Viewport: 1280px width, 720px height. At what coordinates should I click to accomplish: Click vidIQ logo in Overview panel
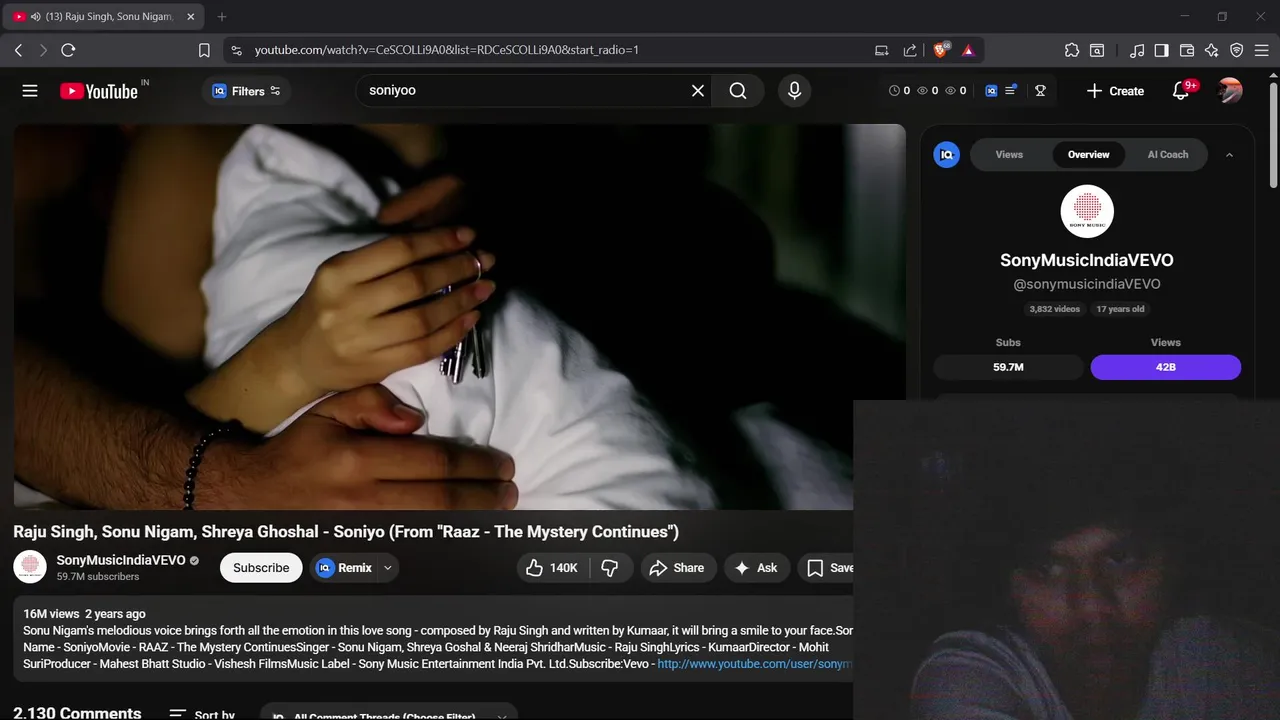pyautogui.click(x=946, y=155)
